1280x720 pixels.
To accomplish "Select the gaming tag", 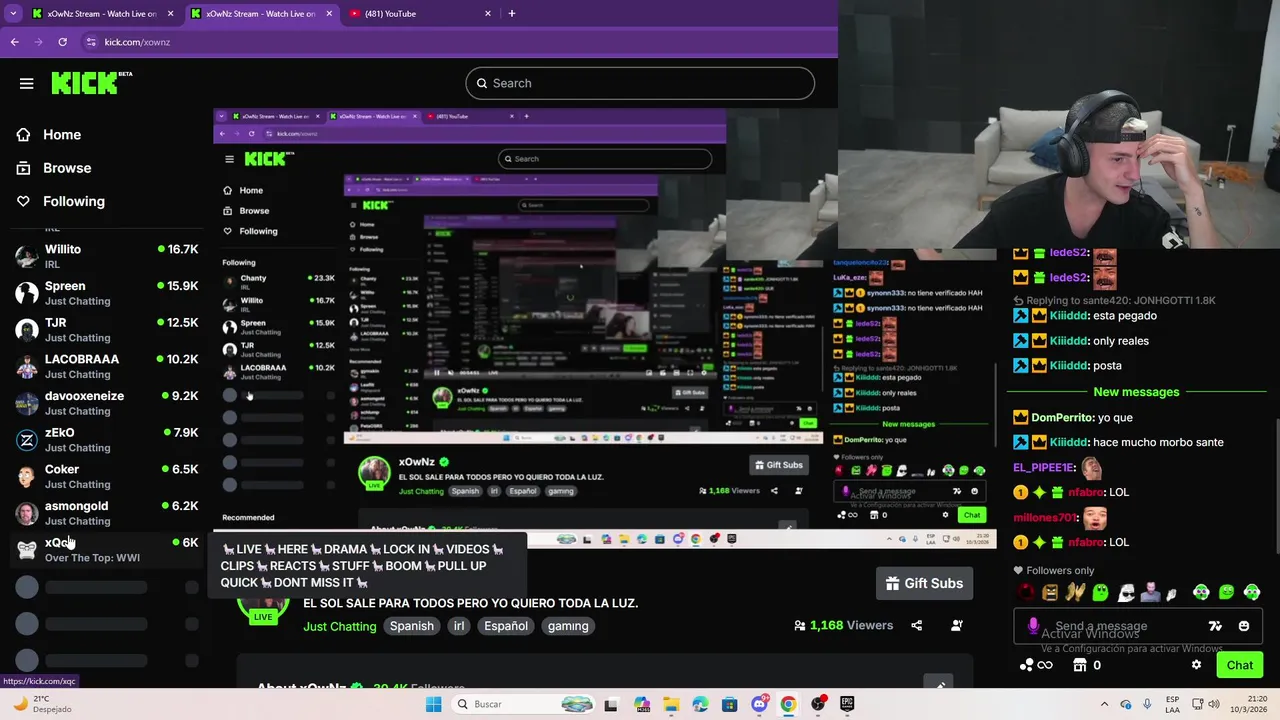I will [568, 626].
